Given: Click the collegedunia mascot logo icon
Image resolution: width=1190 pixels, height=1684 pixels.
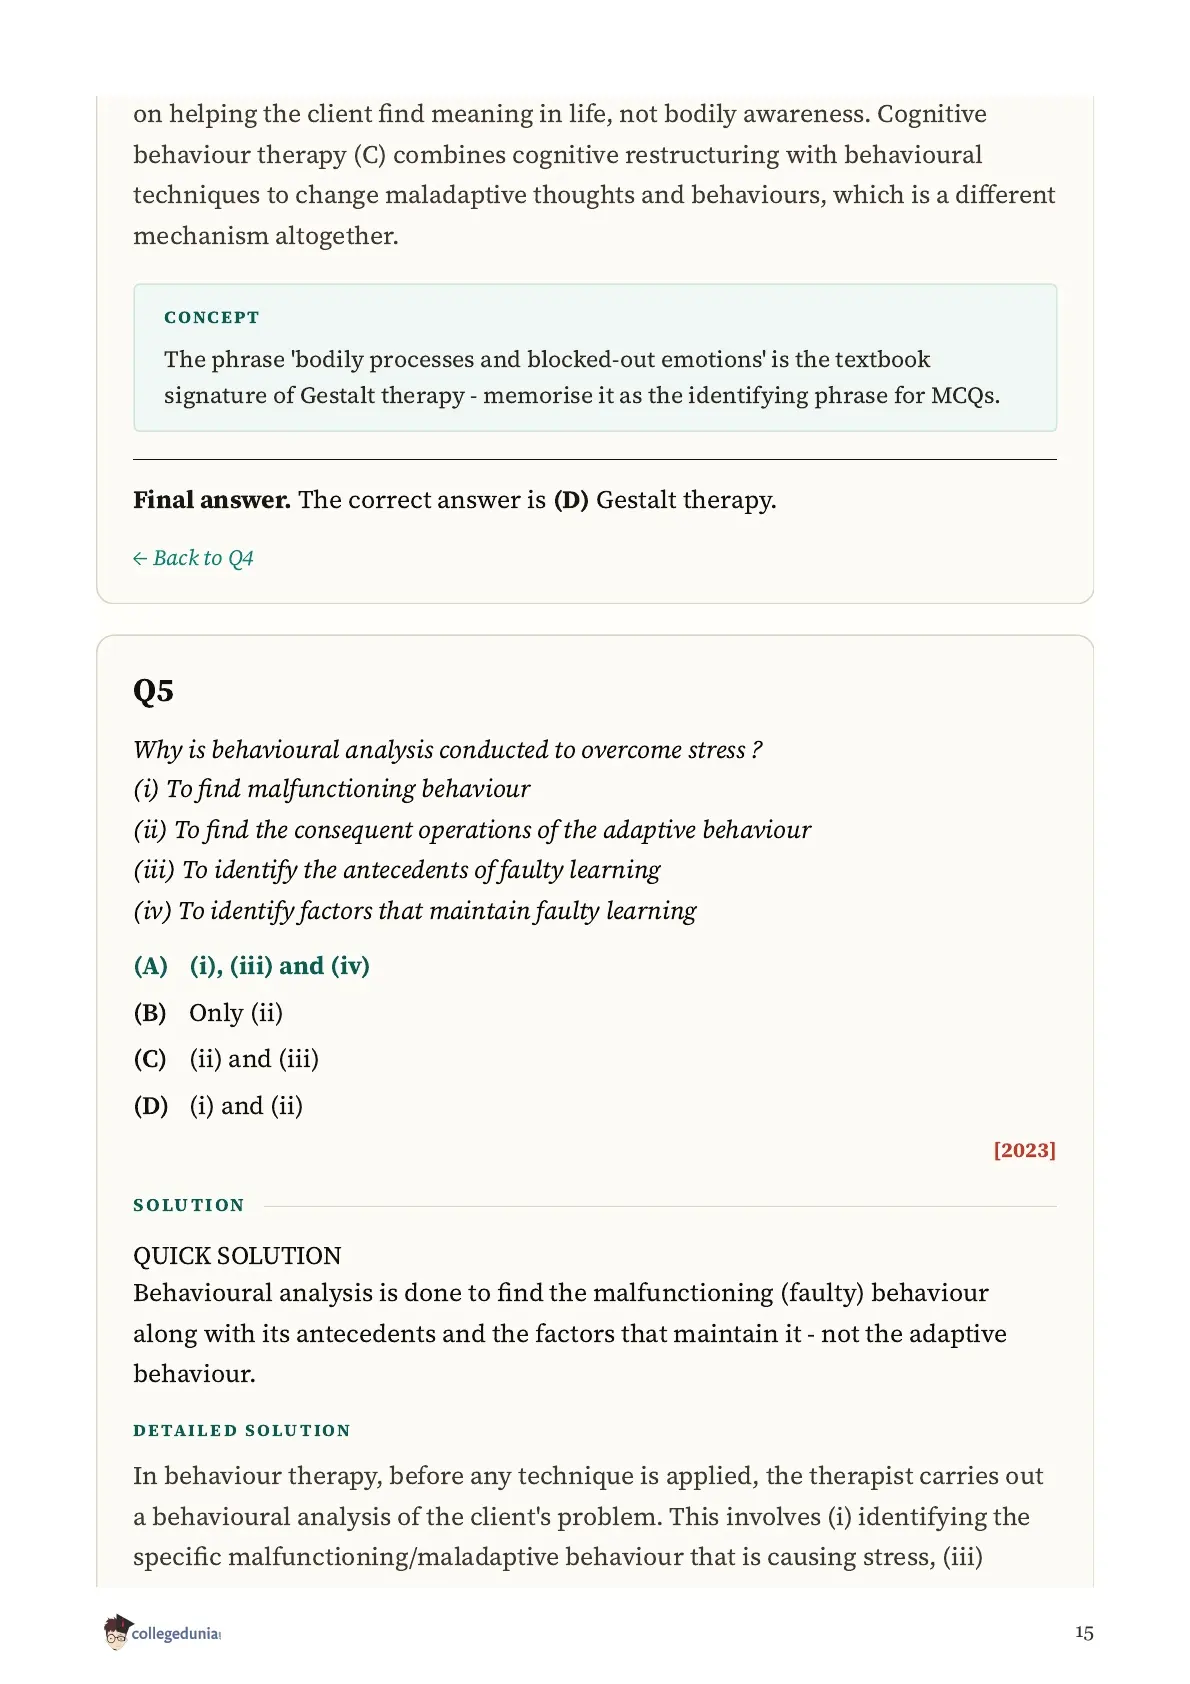Looking at the screenshot, I should pyautogui.click(x=117, y=1631).
